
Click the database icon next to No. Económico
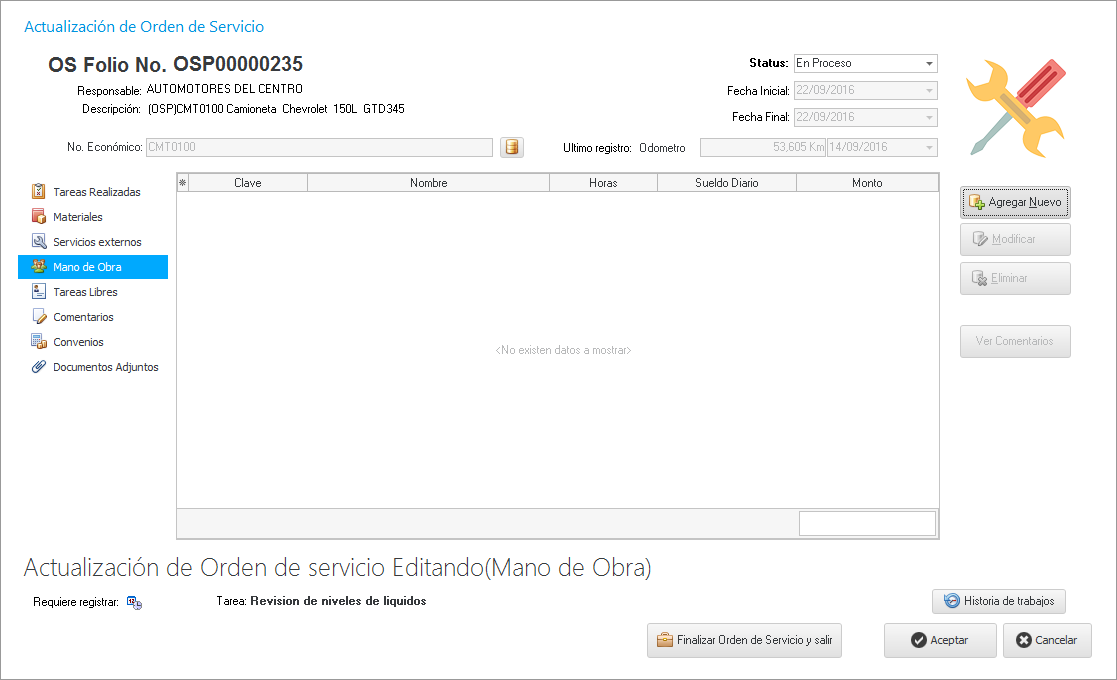(511, 148)
